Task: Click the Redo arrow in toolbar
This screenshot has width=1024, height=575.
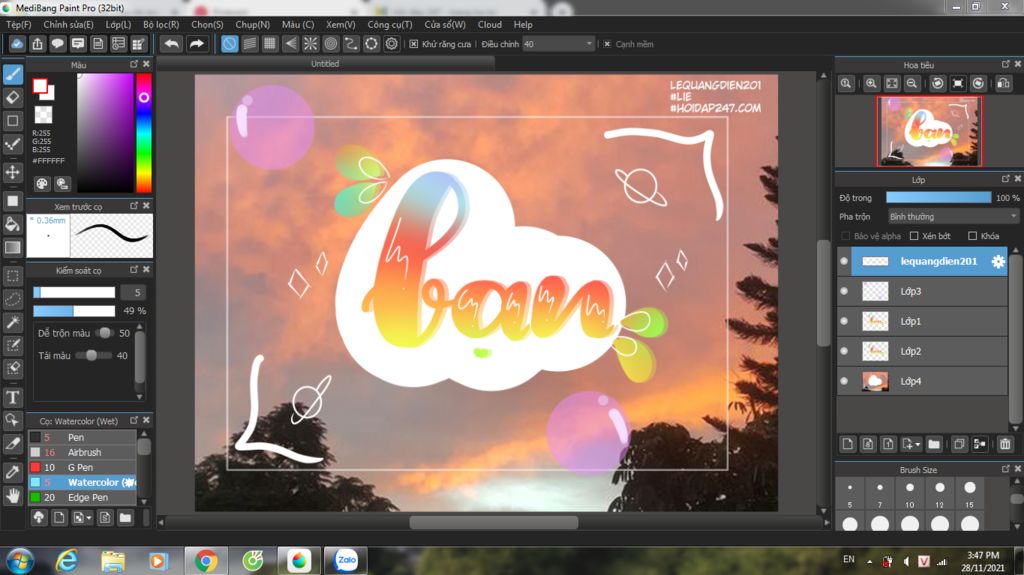Action: point(196,44)
